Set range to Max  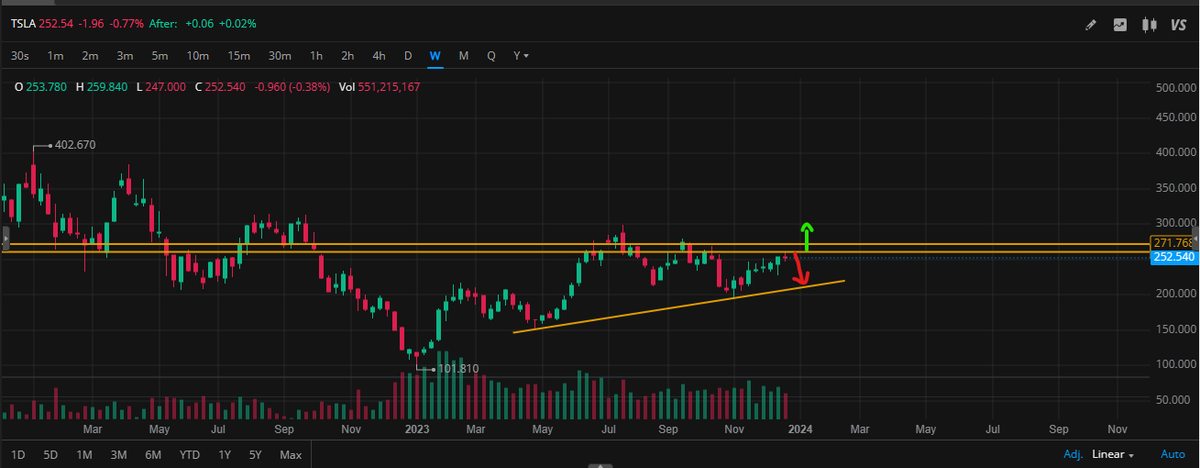click(x=291, y=455)
